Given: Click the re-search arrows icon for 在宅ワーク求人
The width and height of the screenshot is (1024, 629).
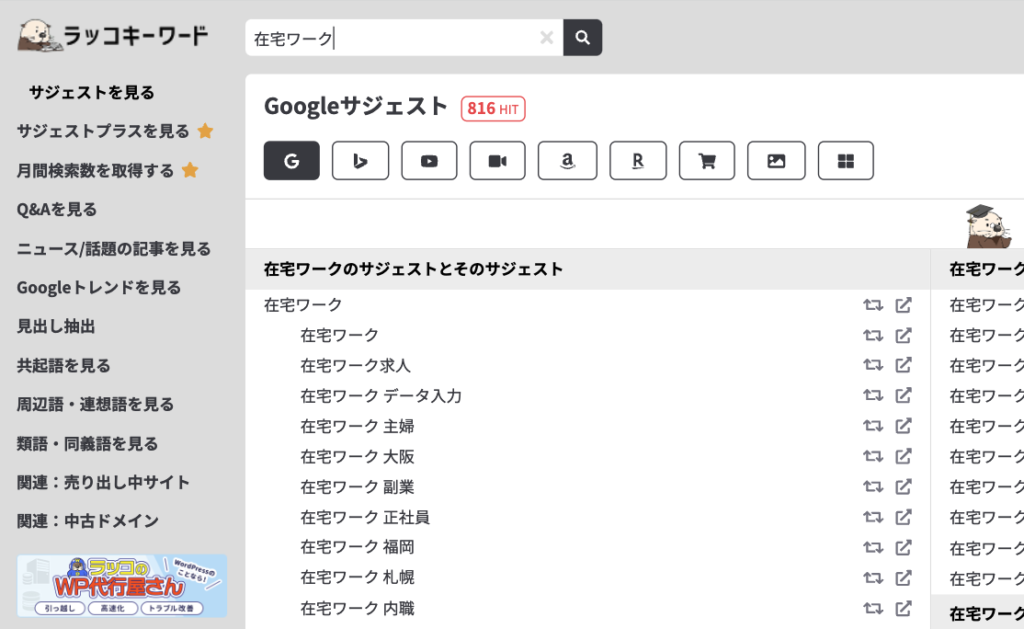Looking at the screenshot, I should coord(872,365).
